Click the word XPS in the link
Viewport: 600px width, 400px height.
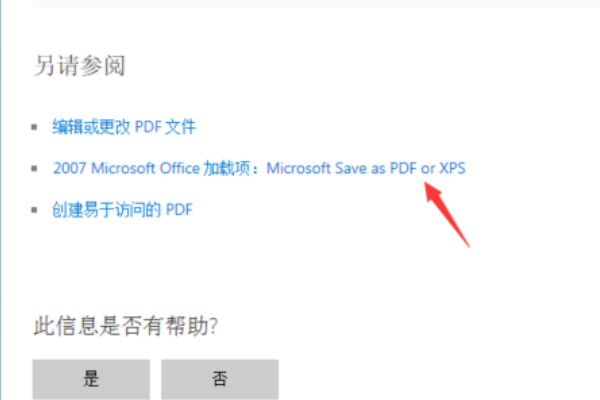click(x=452, y=168)
